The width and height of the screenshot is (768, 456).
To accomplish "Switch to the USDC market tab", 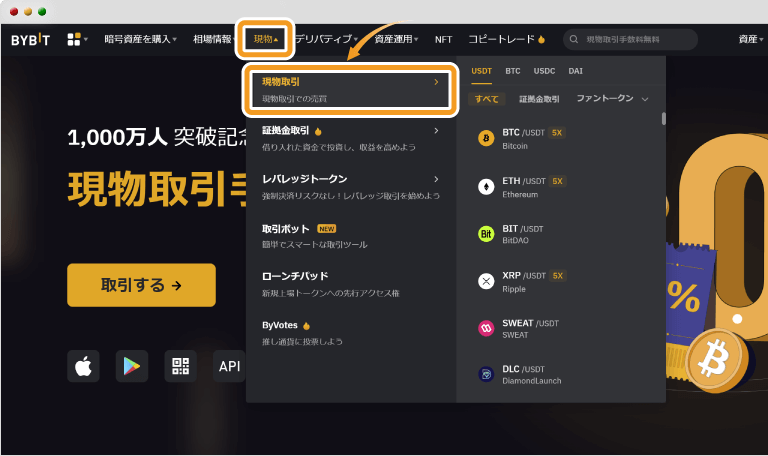I will click(544, 71).
